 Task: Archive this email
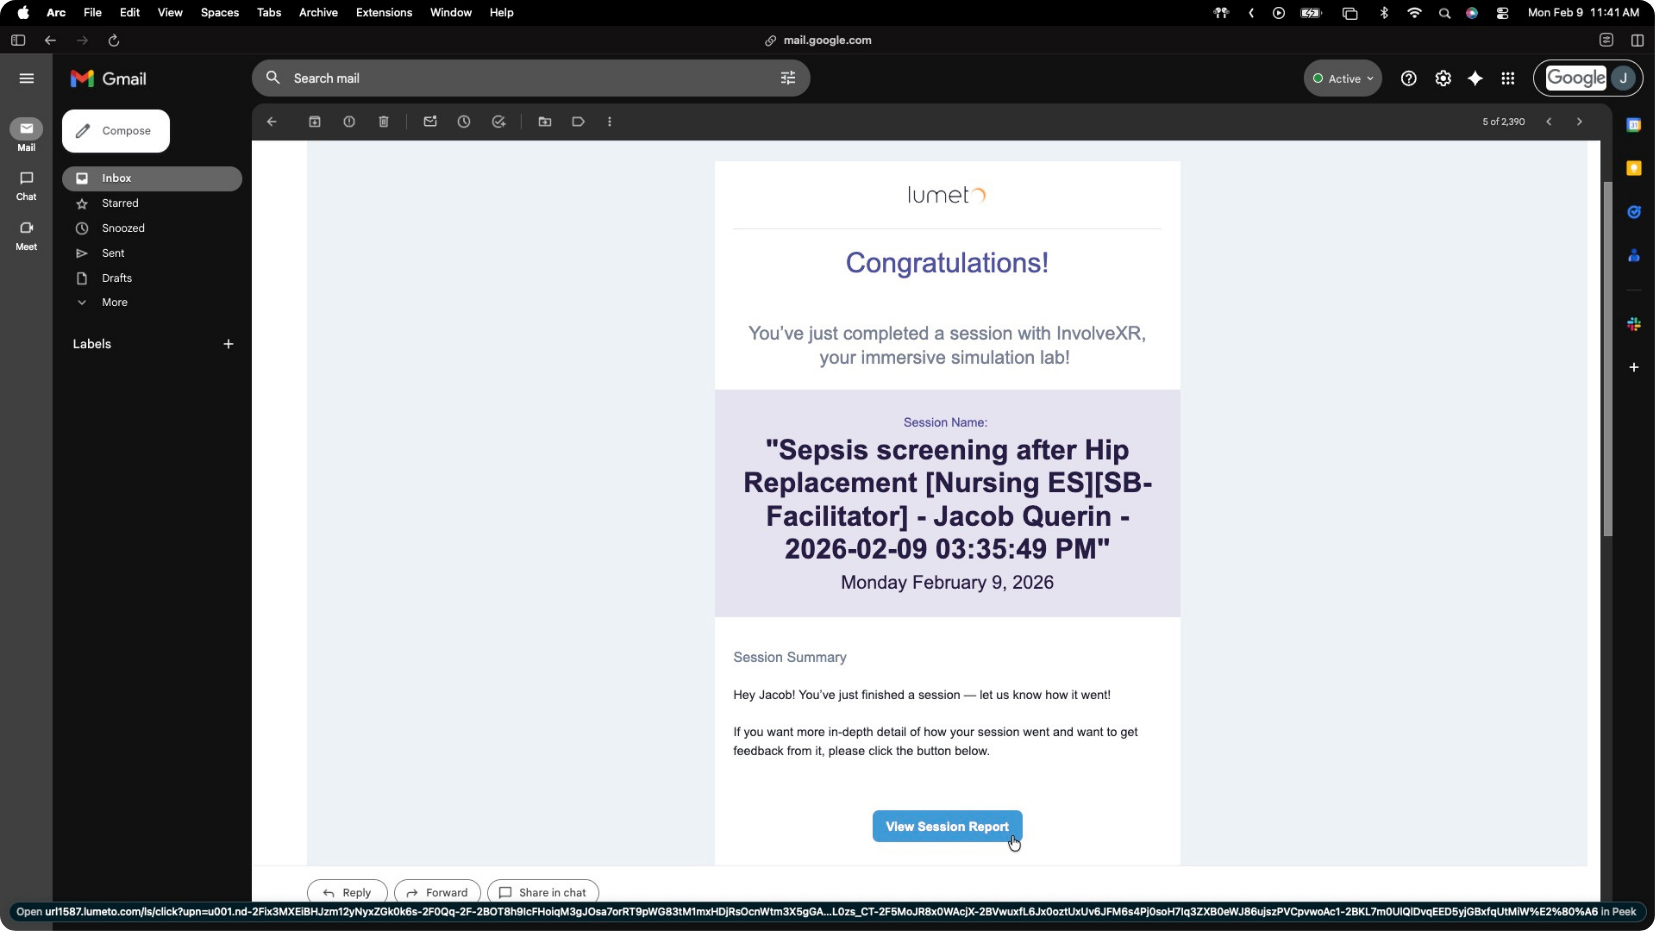tap(315, 122)
